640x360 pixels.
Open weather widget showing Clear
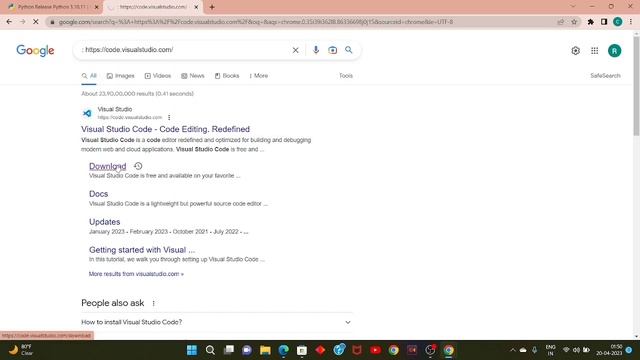[21, 350]
